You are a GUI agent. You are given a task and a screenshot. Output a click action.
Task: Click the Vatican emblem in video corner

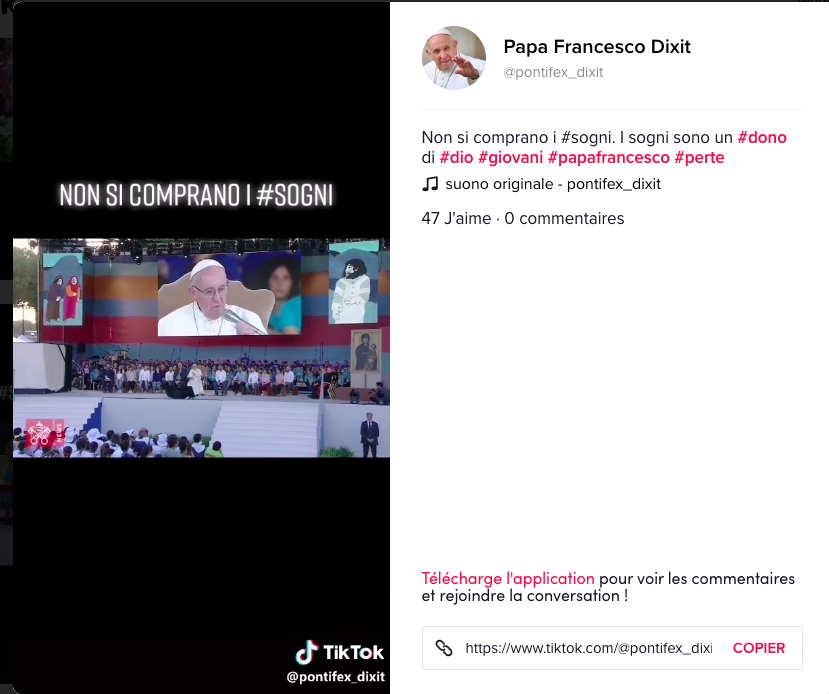tap(40, 433)
